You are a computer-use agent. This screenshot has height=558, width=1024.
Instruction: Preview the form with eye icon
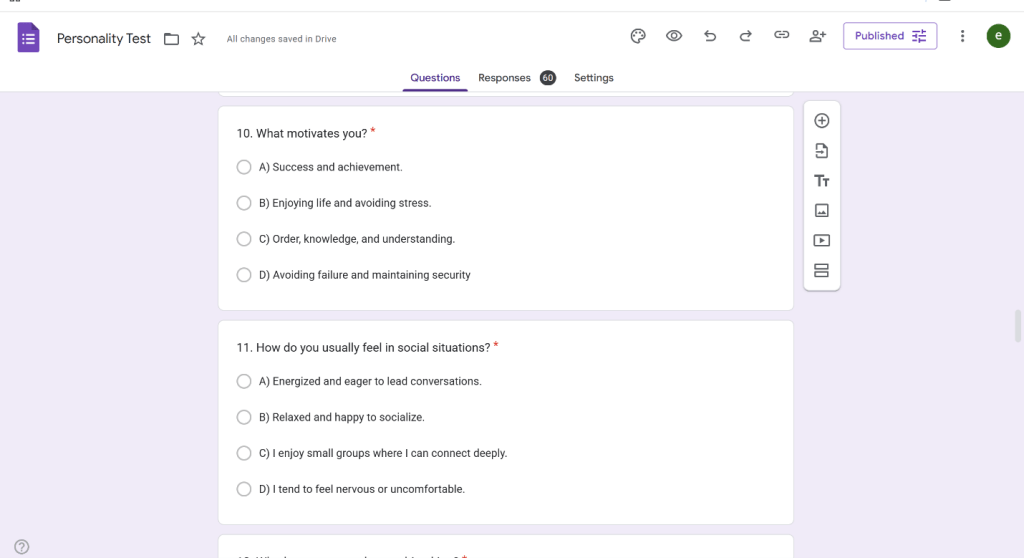674,36
